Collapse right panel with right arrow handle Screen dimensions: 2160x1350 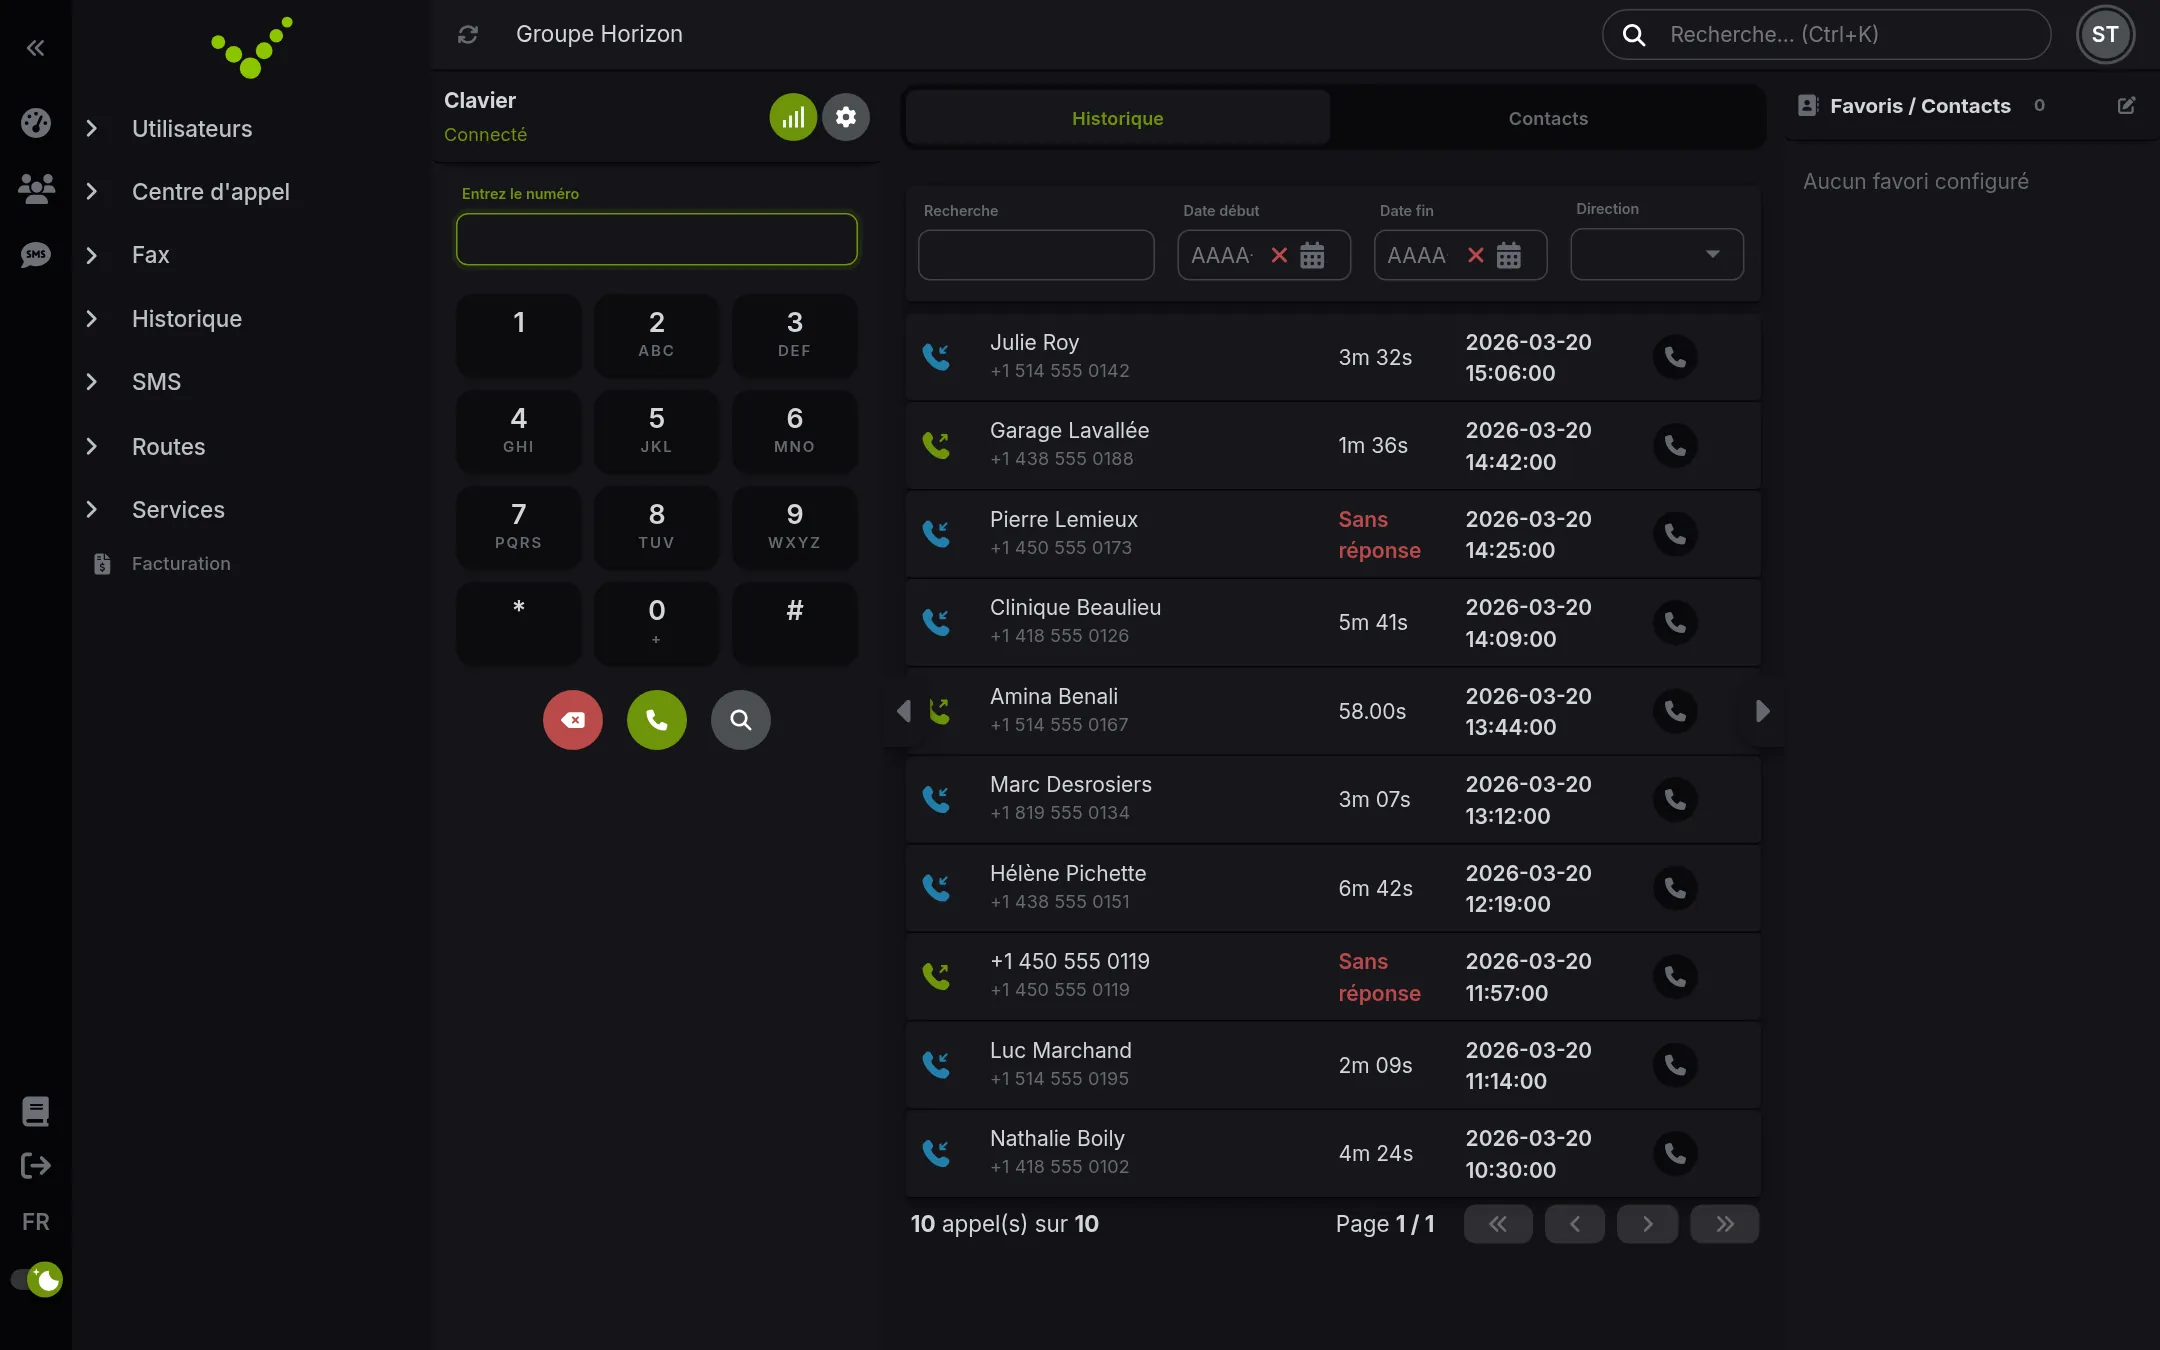point(1762,711)
